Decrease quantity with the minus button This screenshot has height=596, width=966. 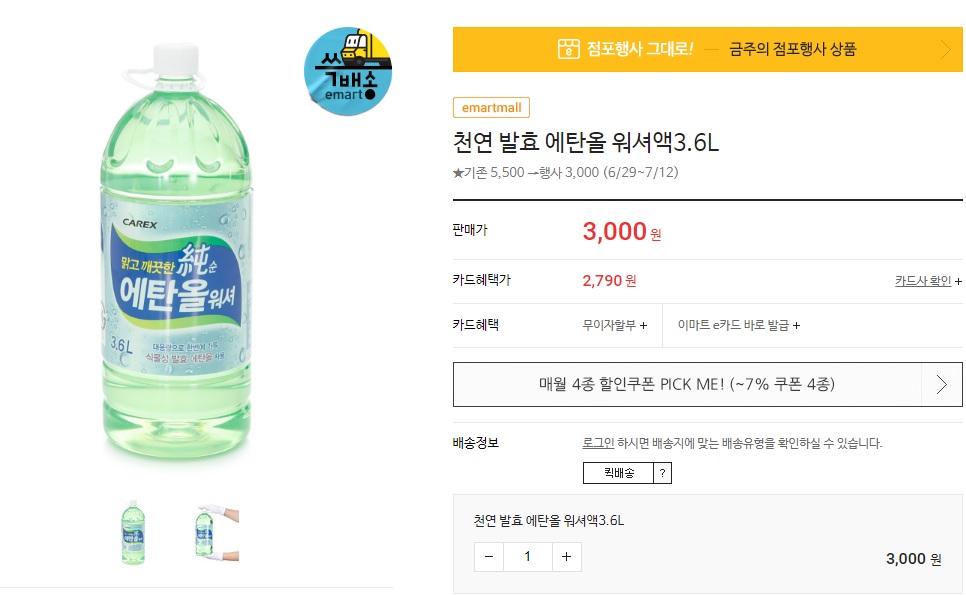tap(488, 556)
